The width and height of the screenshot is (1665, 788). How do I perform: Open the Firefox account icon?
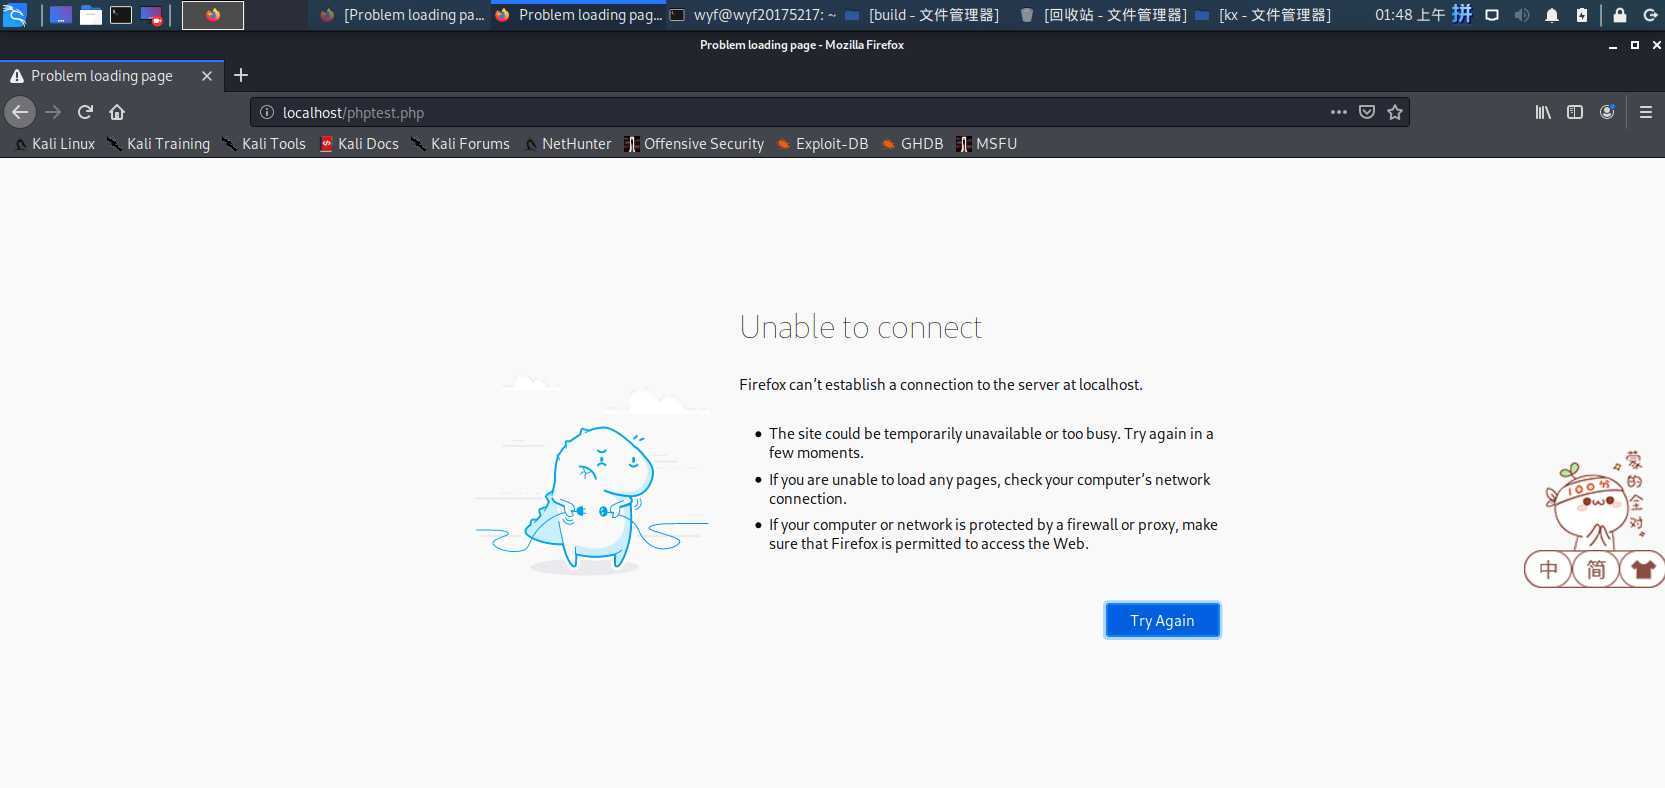[x=1607, y=112]
